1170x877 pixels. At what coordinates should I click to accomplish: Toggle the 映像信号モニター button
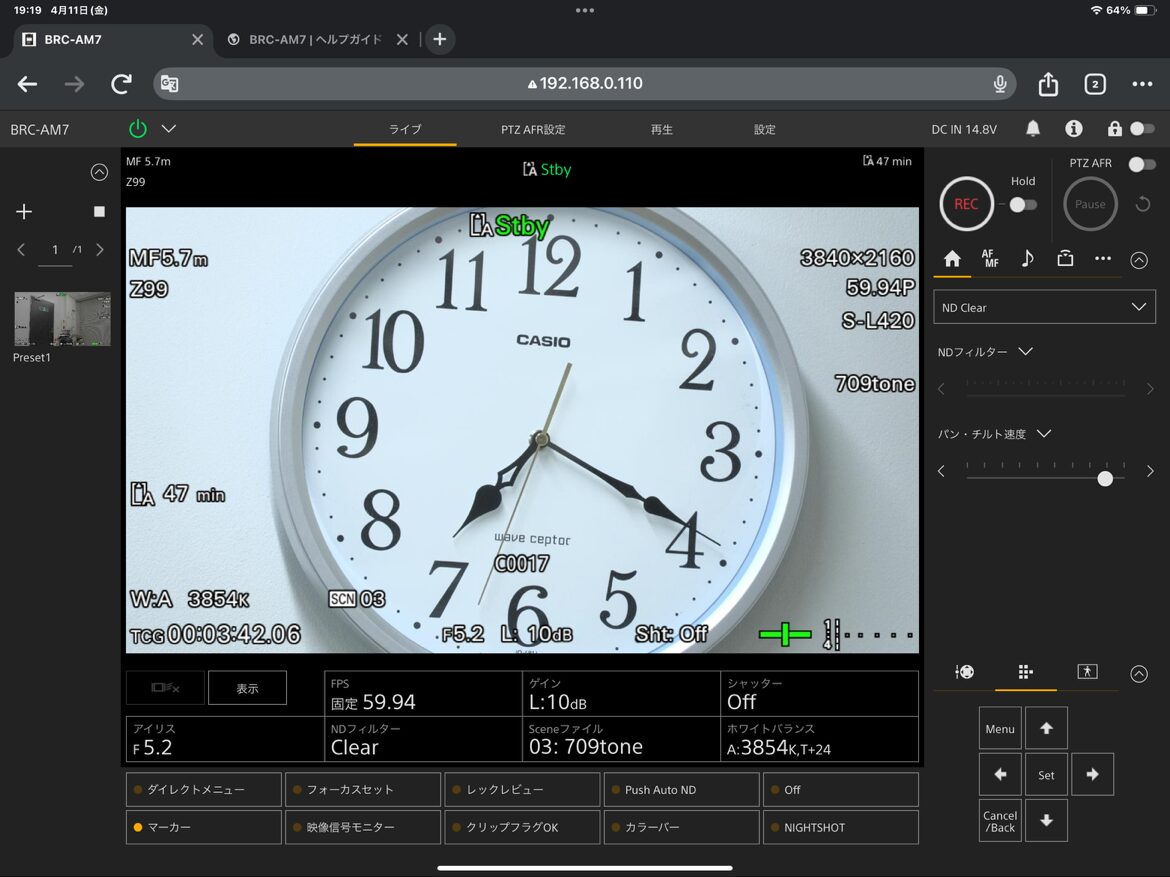(x=363, y=828)
